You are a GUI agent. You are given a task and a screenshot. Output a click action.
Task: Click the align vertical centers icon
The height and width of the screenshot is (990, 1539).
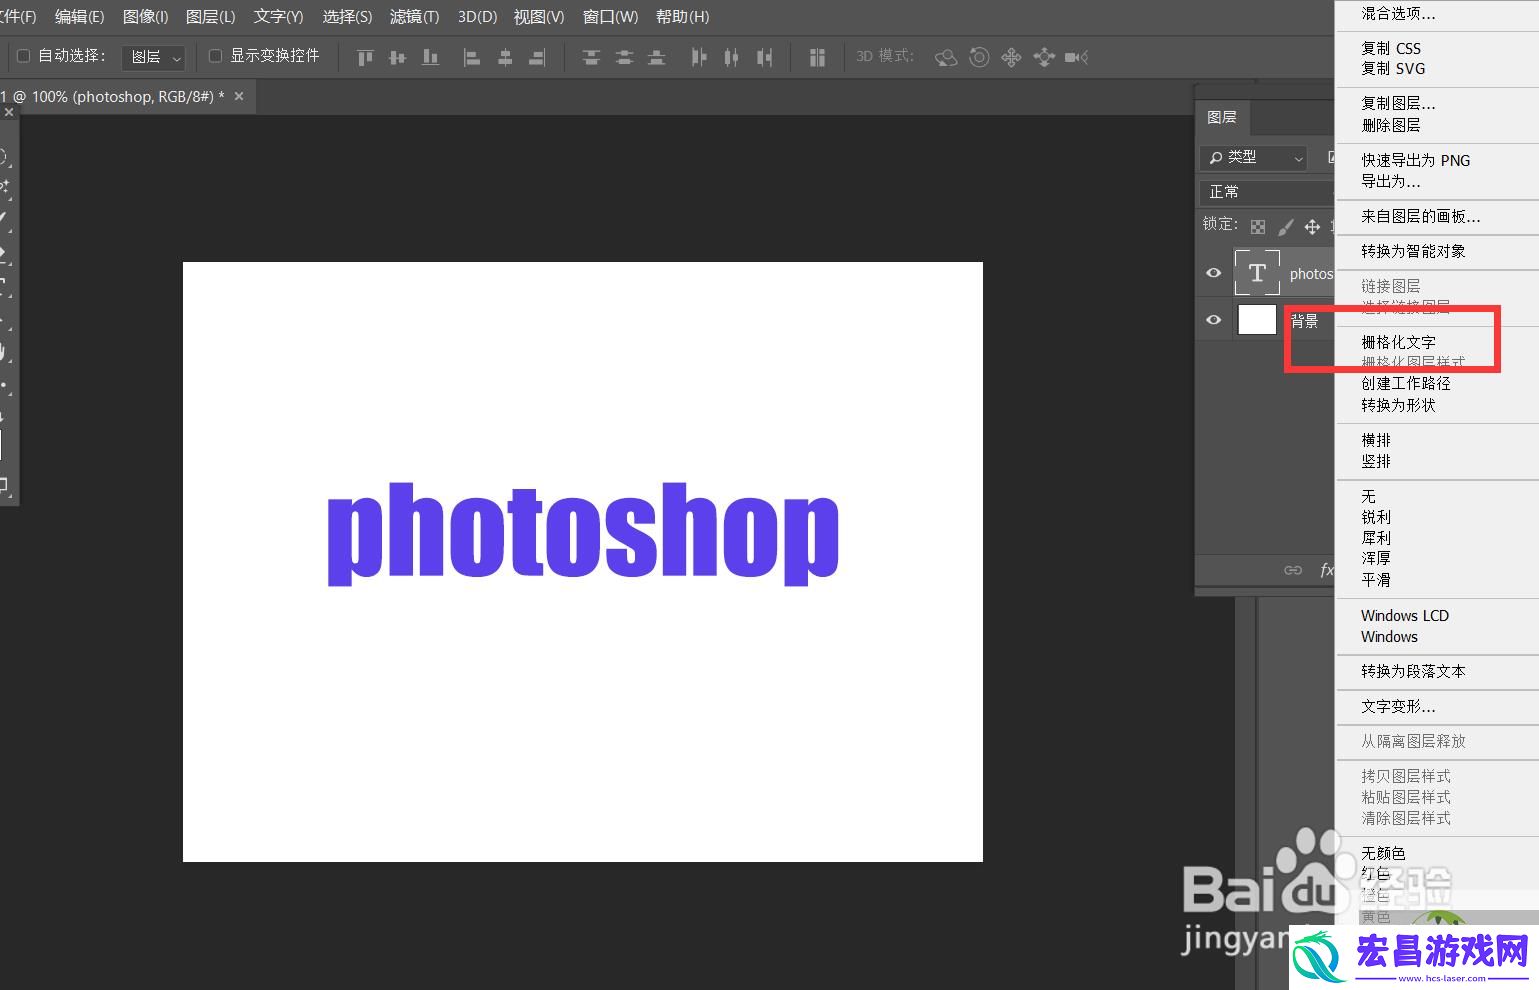click(x=397, y=57)
